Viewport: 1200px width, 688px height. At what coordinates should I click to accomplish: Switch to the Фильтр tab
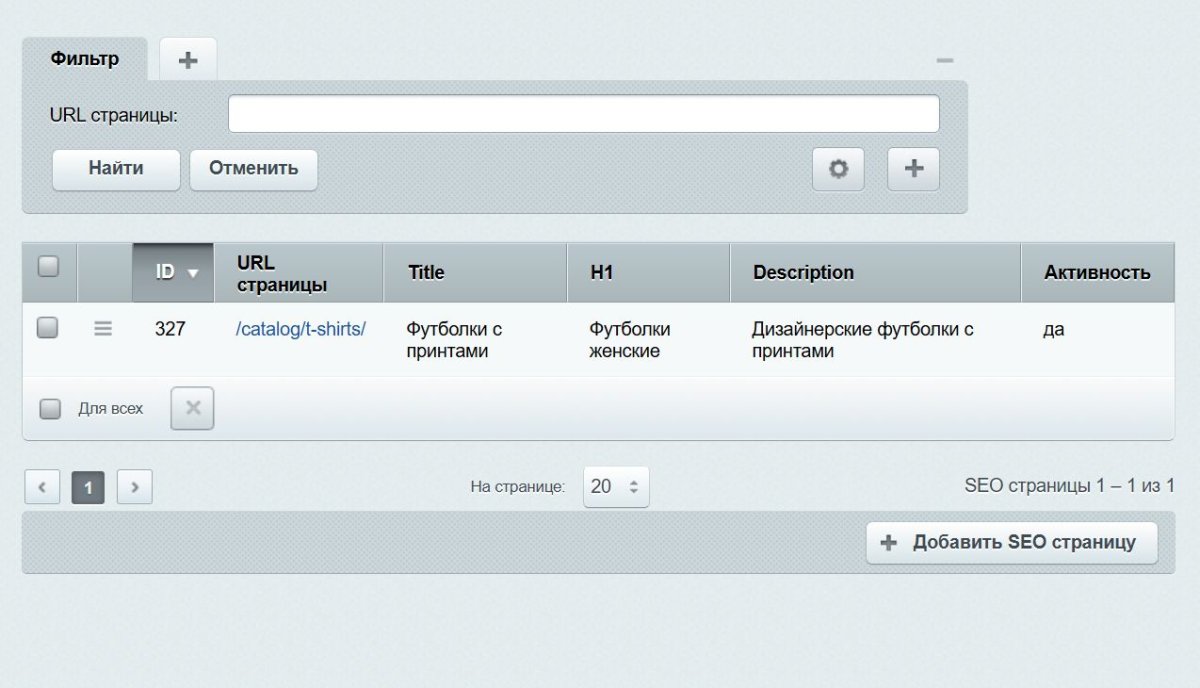[x=84, y=59]
